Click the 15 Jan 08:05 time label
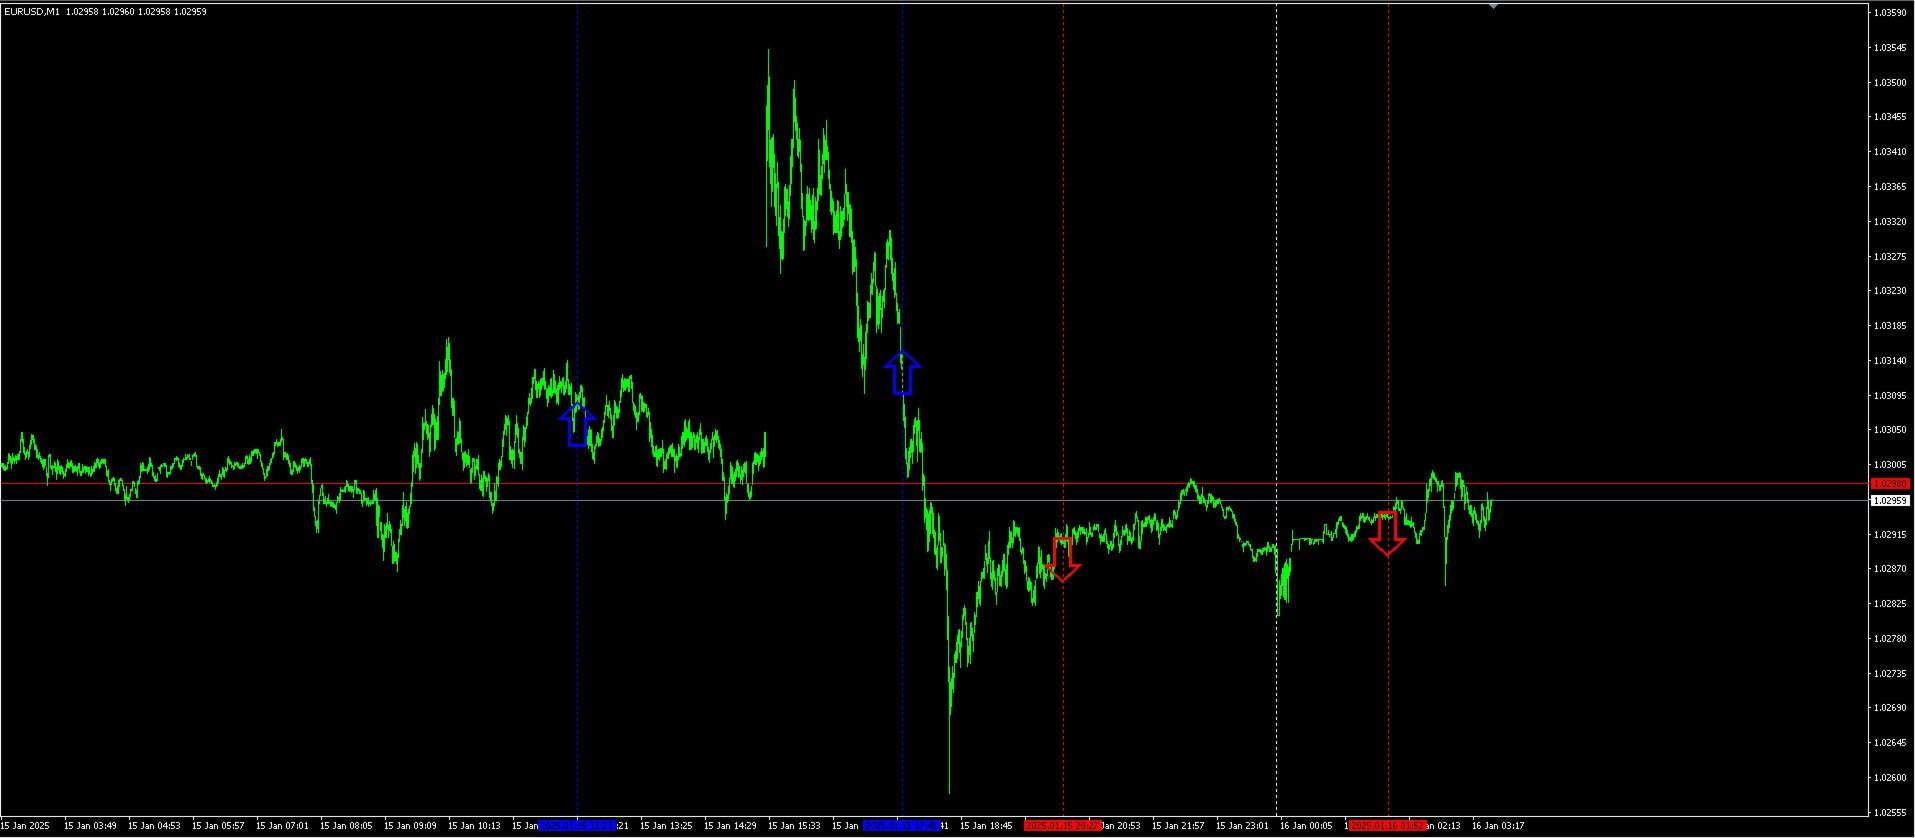Image resolution: width=1915 pixels, height=838 pixels. tap(346, 826)
